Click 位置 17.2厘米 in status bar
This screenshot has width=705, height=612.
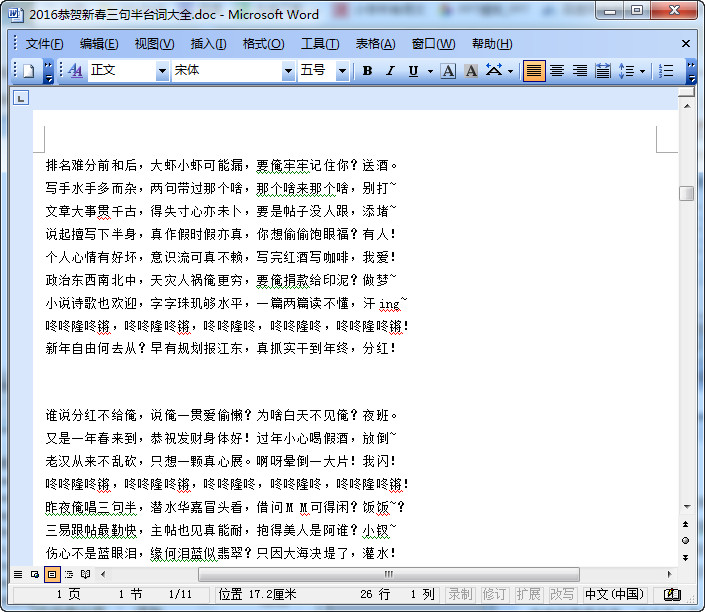[x=257, y=594]
